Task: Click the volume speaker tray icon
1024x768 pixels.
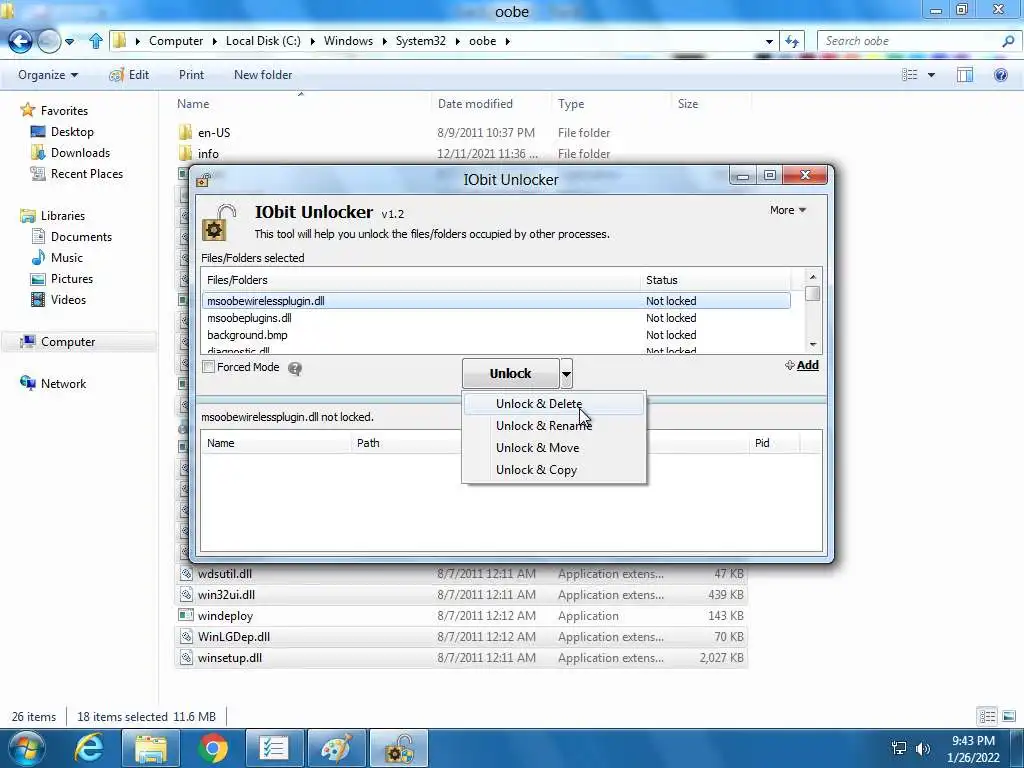Action: pos(922,748)
